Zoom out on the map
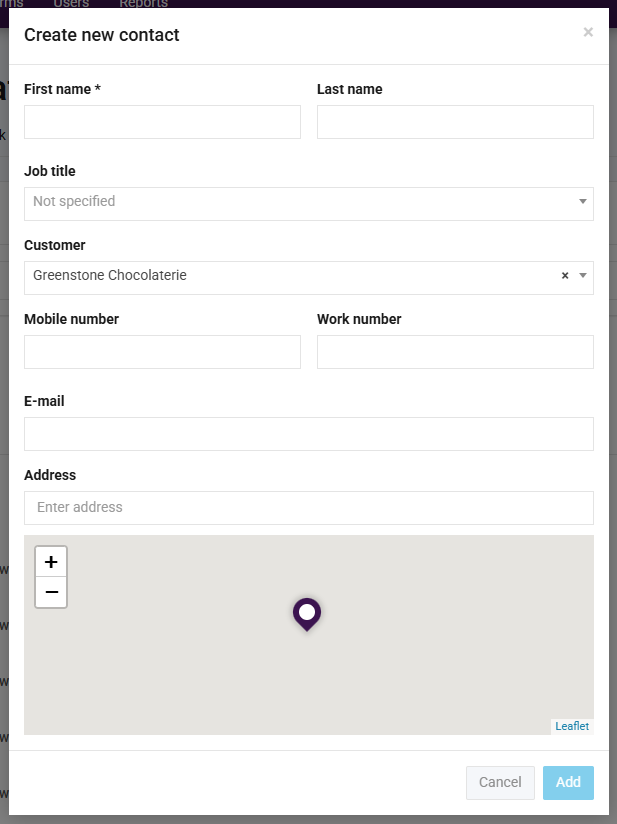This screenshot has width=617, height=824. click(x=51, y=592)
